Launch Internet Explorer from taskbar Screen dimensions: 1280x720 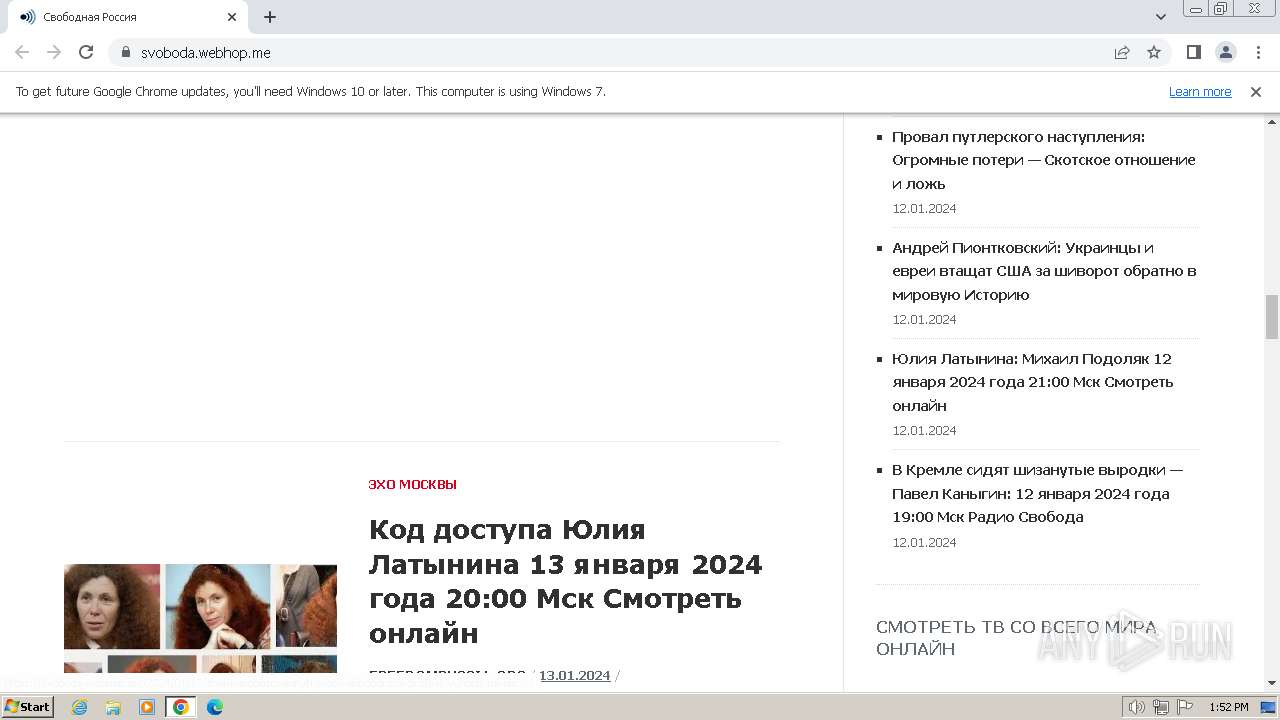click(79, 707)
